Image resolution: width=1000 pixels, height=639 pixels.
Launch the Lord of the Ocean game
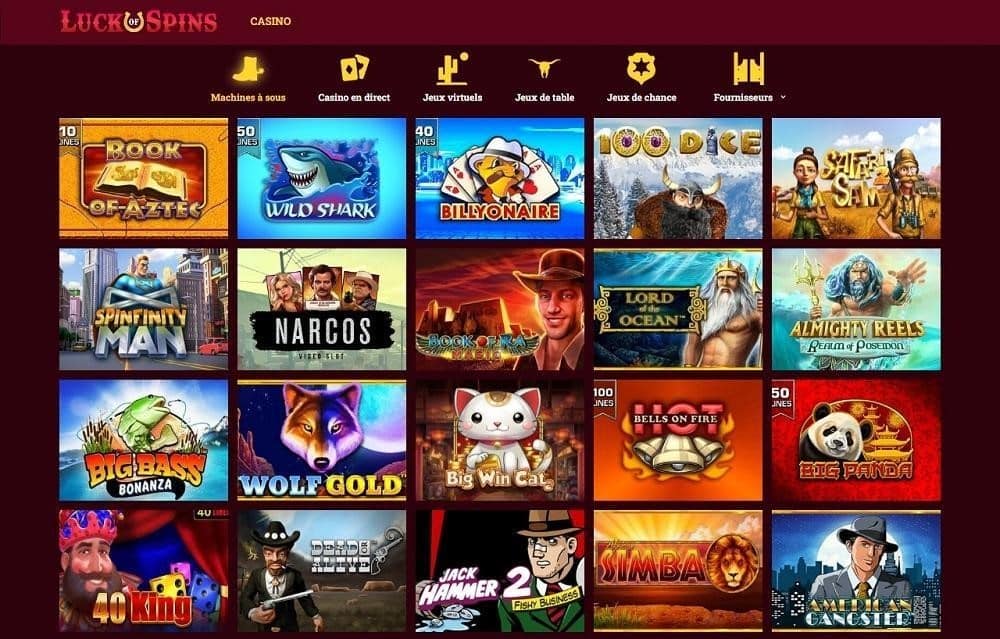pos(678,309)
